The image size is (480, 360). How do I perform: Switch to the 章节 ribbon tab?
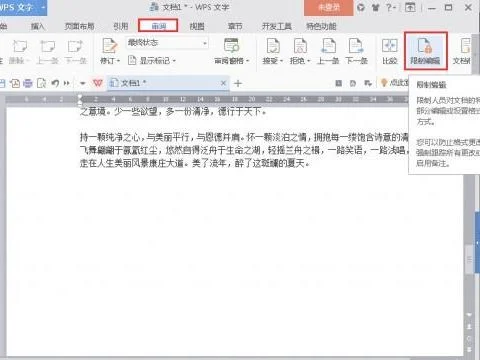click(x=235, y=26)
